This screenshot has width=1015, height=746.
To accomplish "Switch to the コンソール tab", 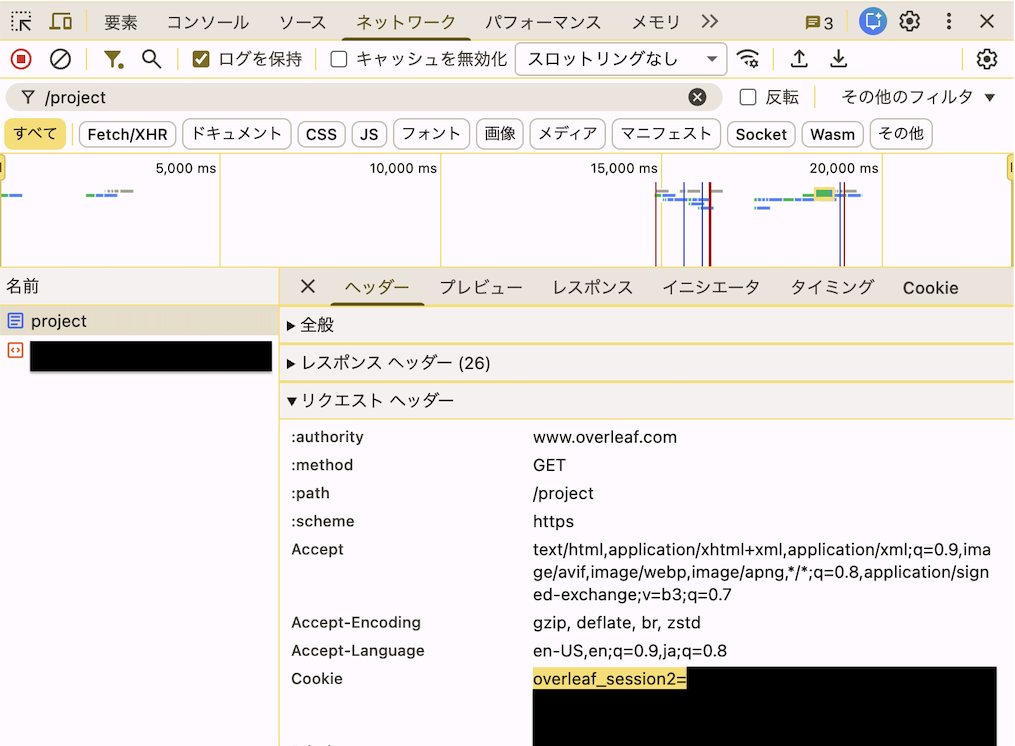I will coord(207,21).
